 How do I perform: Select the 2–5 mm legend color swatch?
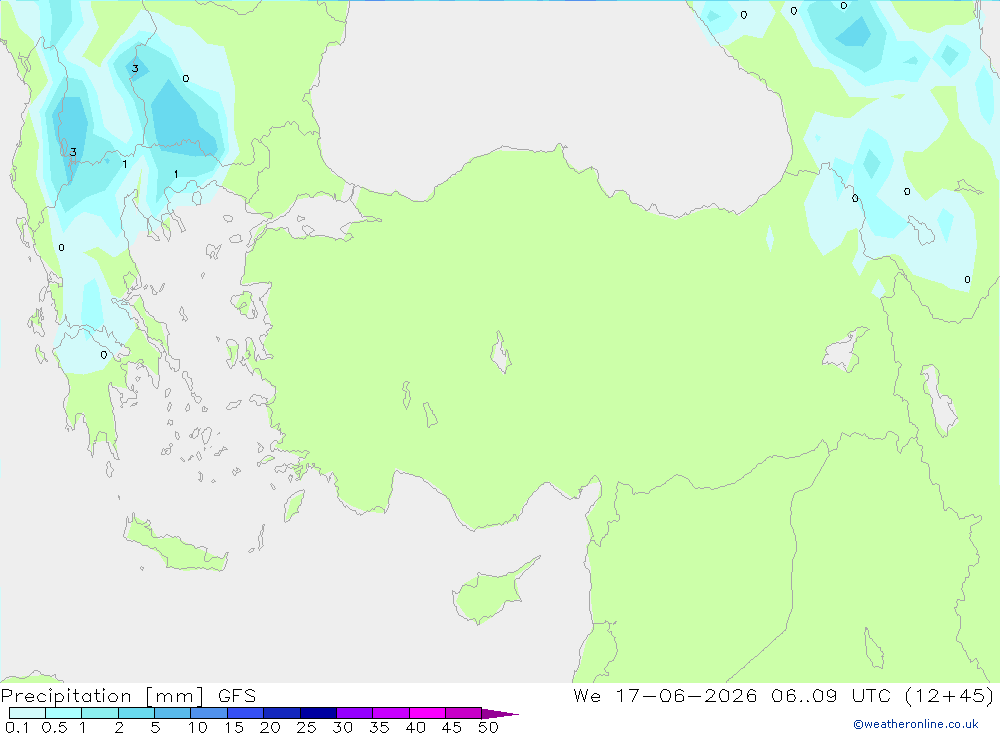(136, 713)
